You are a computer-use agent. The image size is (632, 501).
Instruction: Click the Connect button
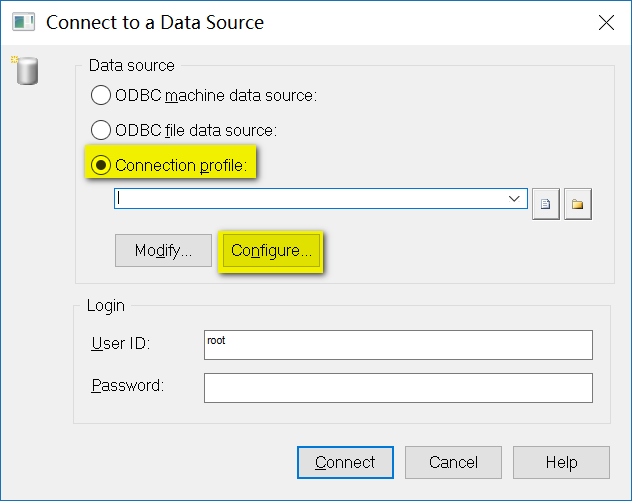[345, 462]
